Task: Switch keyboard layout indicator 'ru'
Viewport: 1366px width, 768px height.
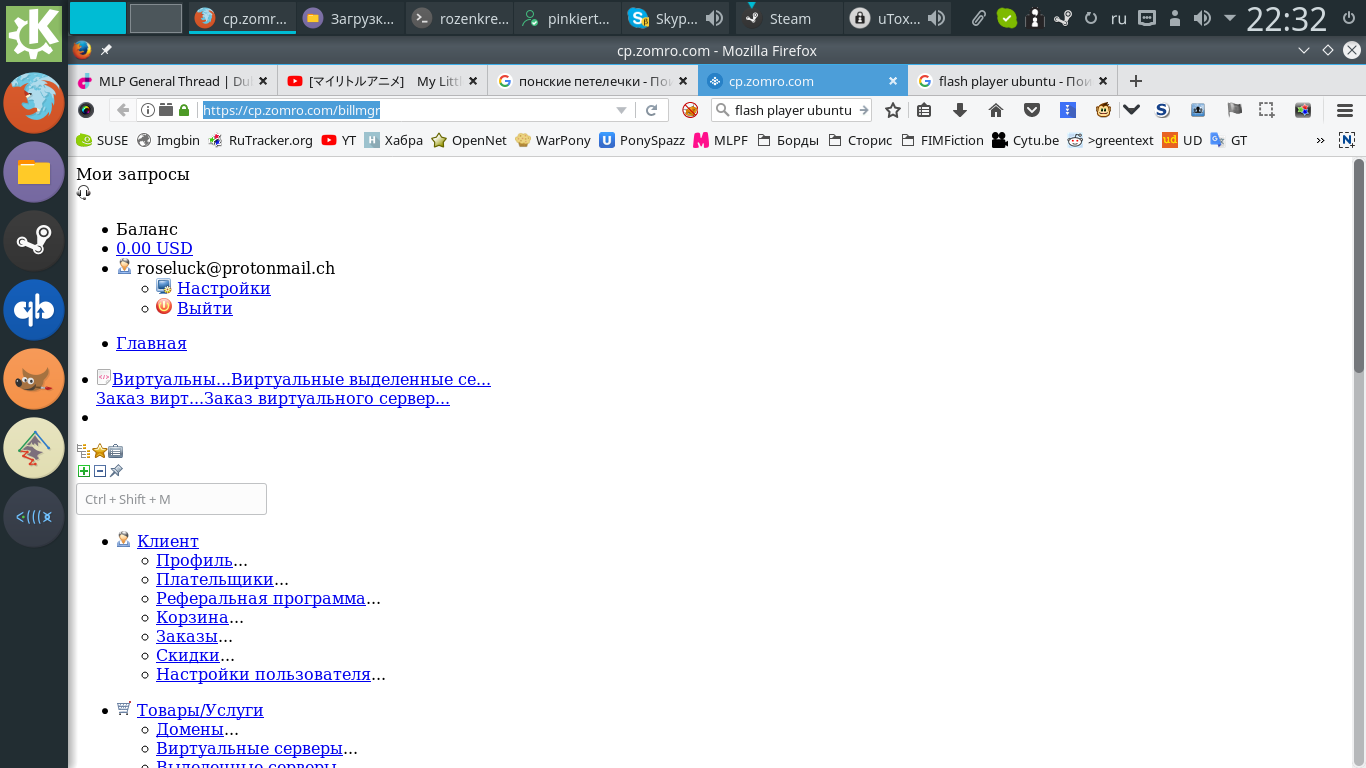Action: pos(1119,18)
